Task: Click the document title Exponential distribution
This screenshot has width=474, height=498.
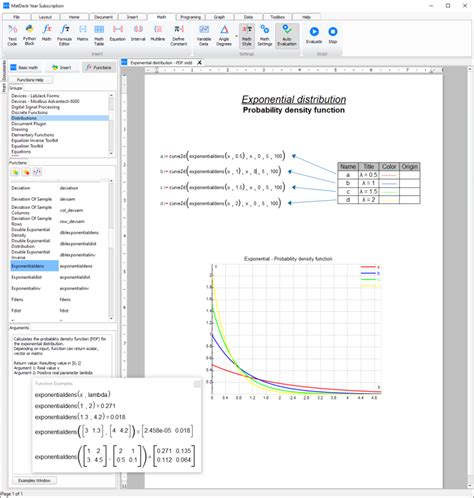Action: pos(294,99)
